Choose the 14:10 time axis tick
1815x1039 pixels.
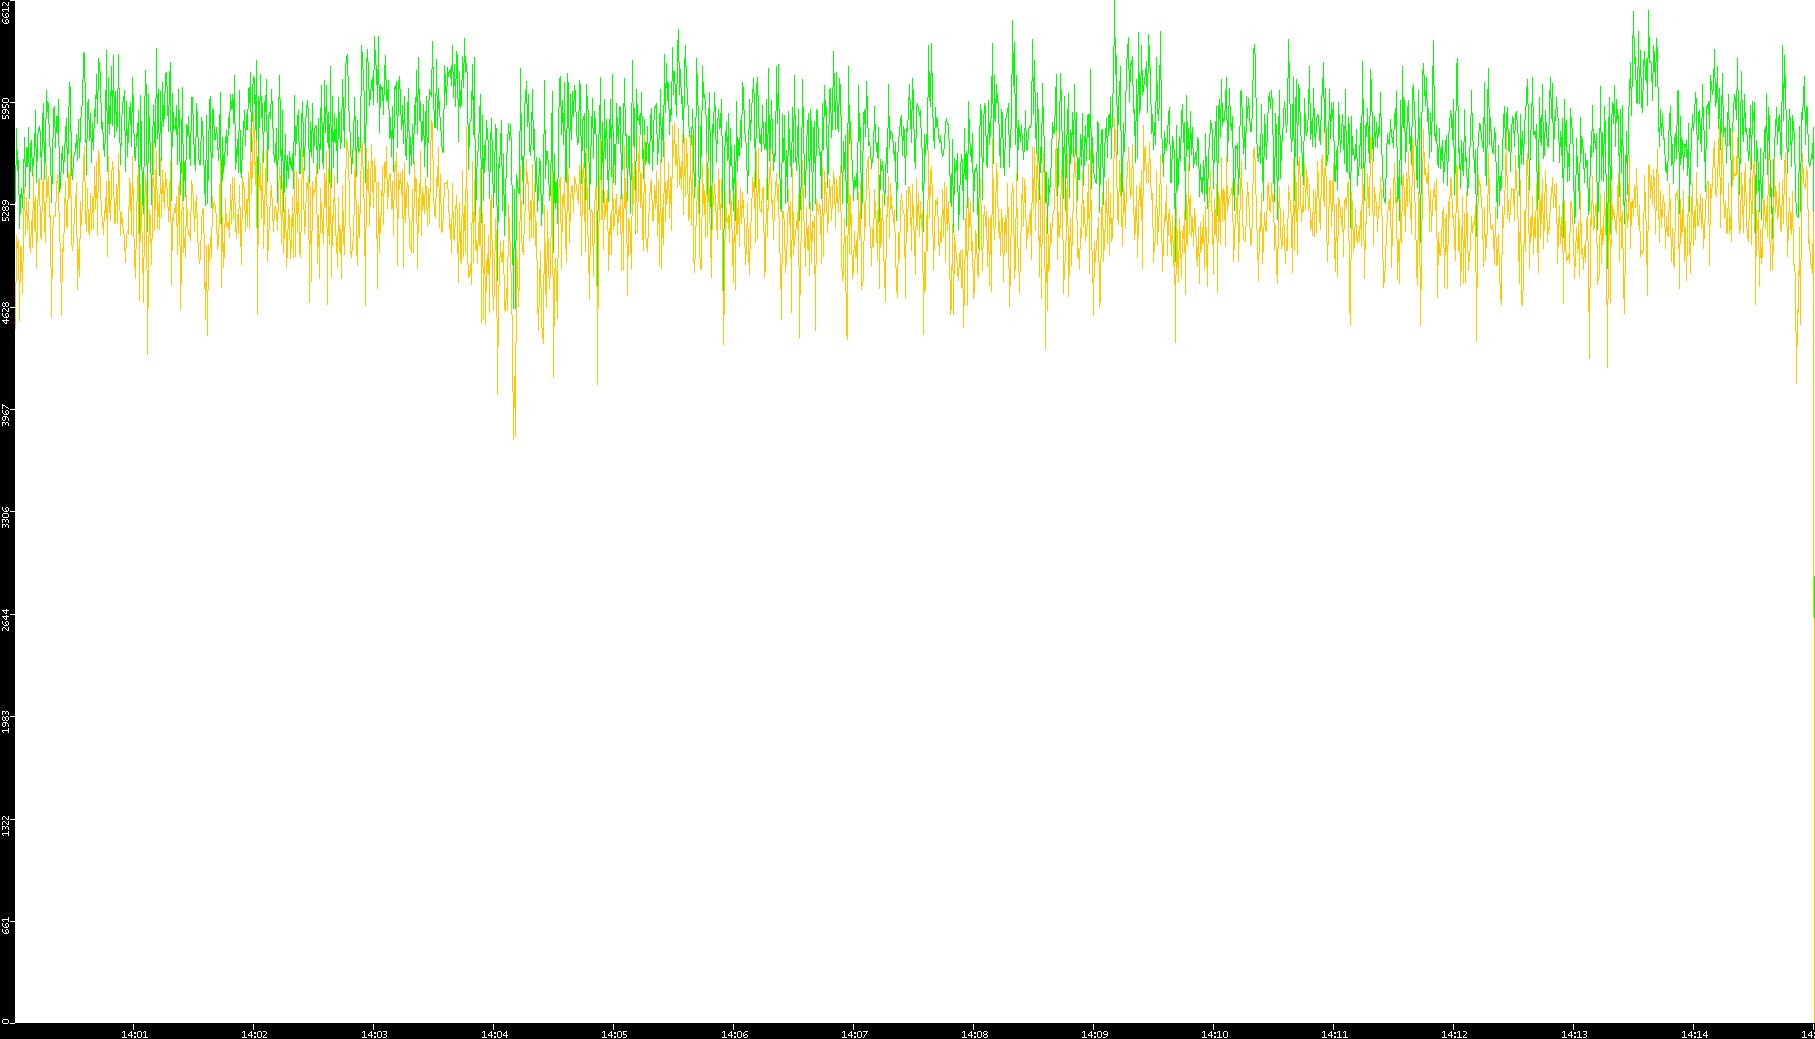coord(1214,1033)
